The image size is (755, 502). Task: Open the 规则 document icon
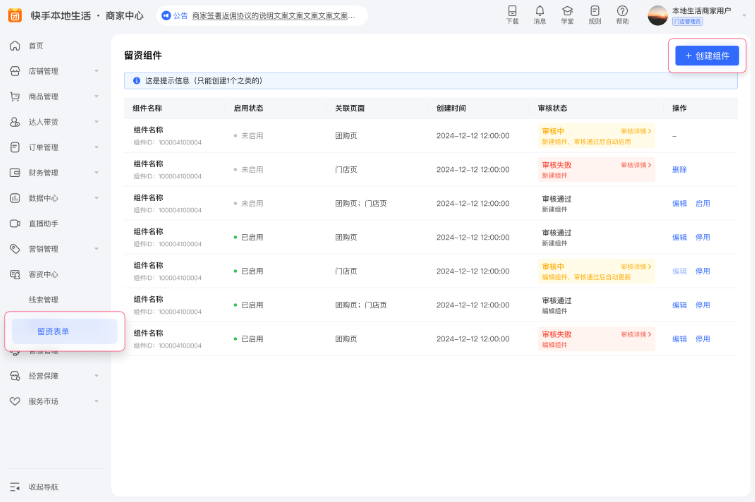tap(595, 11)
